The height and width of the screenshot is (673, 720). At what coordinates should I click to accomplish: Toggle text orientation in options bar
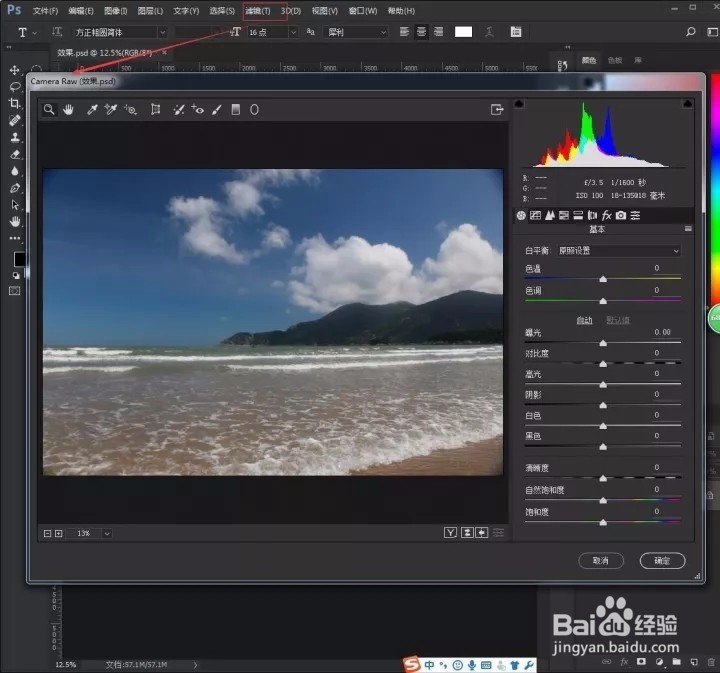click(57, 32)
